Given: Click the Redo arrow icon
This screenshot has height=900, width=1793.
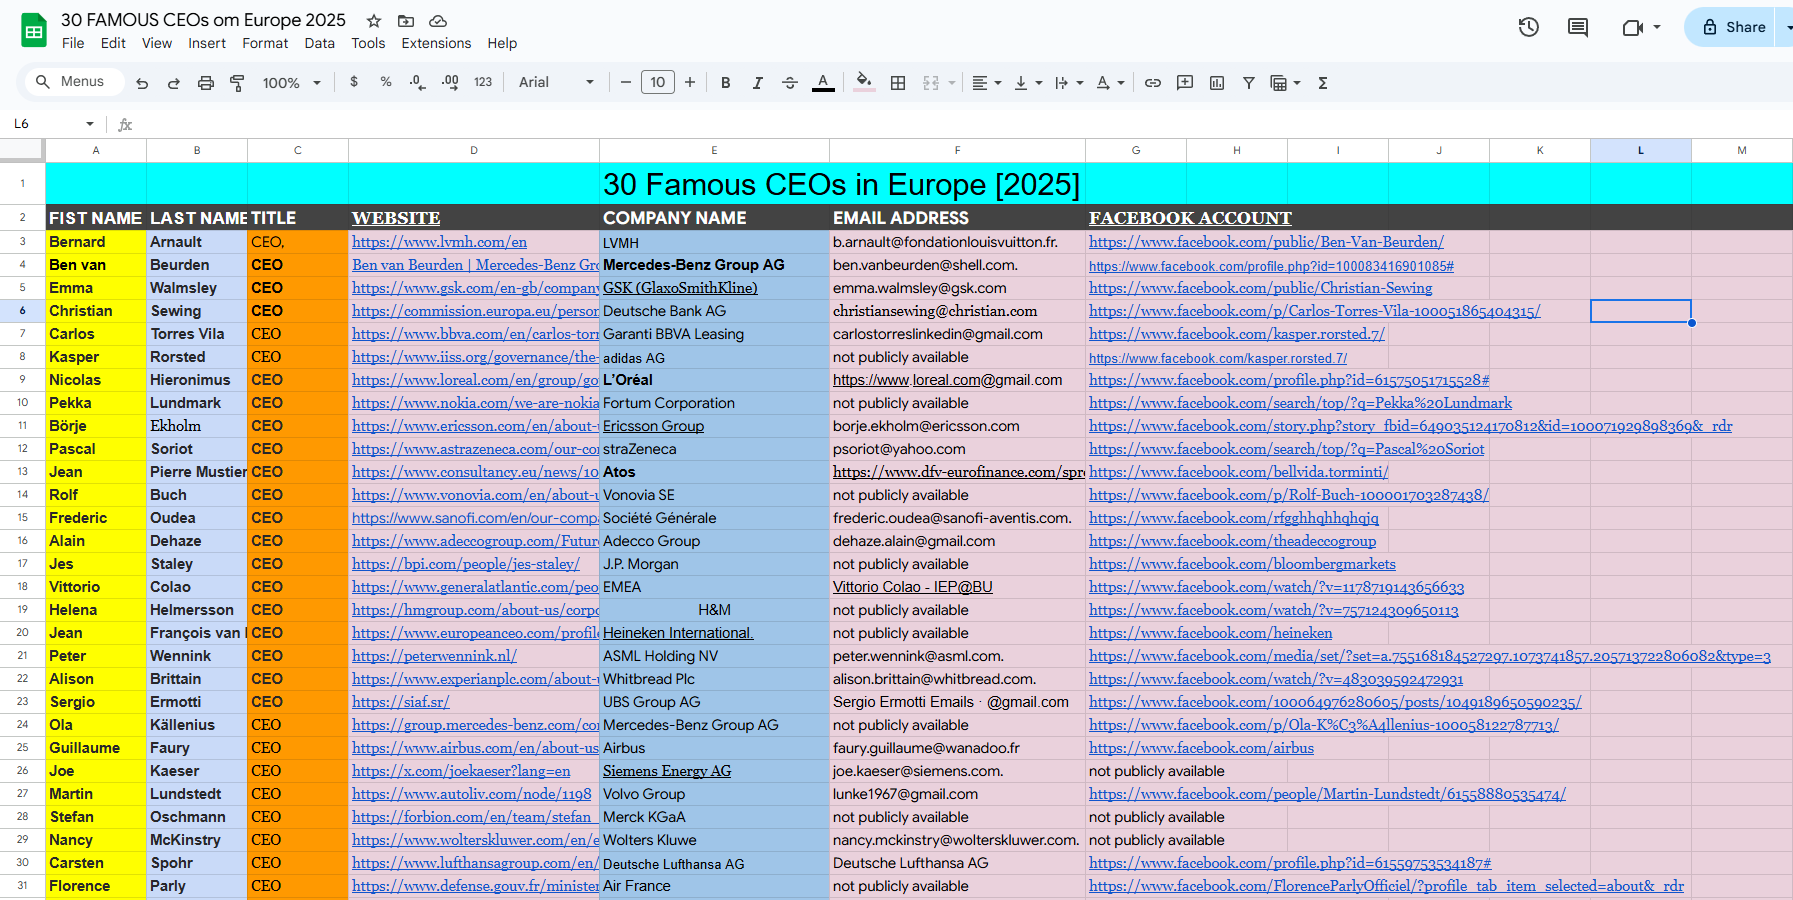Looking at the screenshot, I should [x=174, y=83].
